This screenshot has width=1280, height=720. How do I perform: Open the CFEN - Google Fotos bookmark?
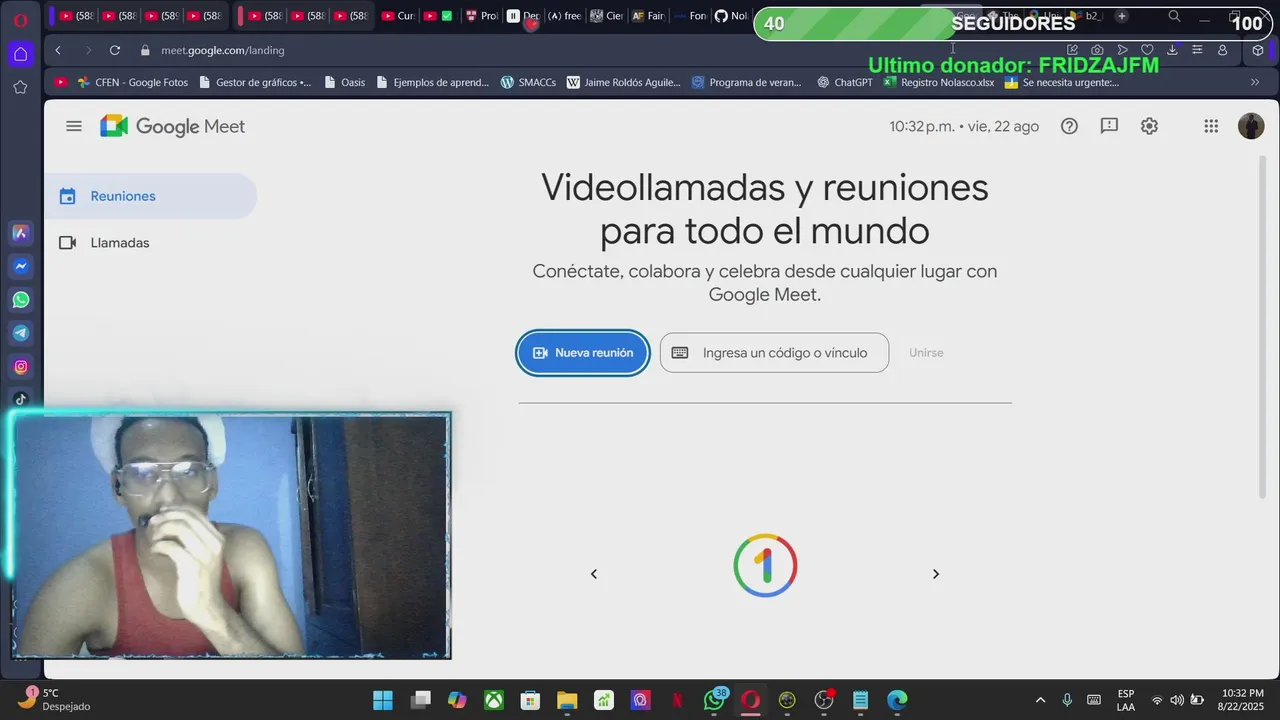133,82
